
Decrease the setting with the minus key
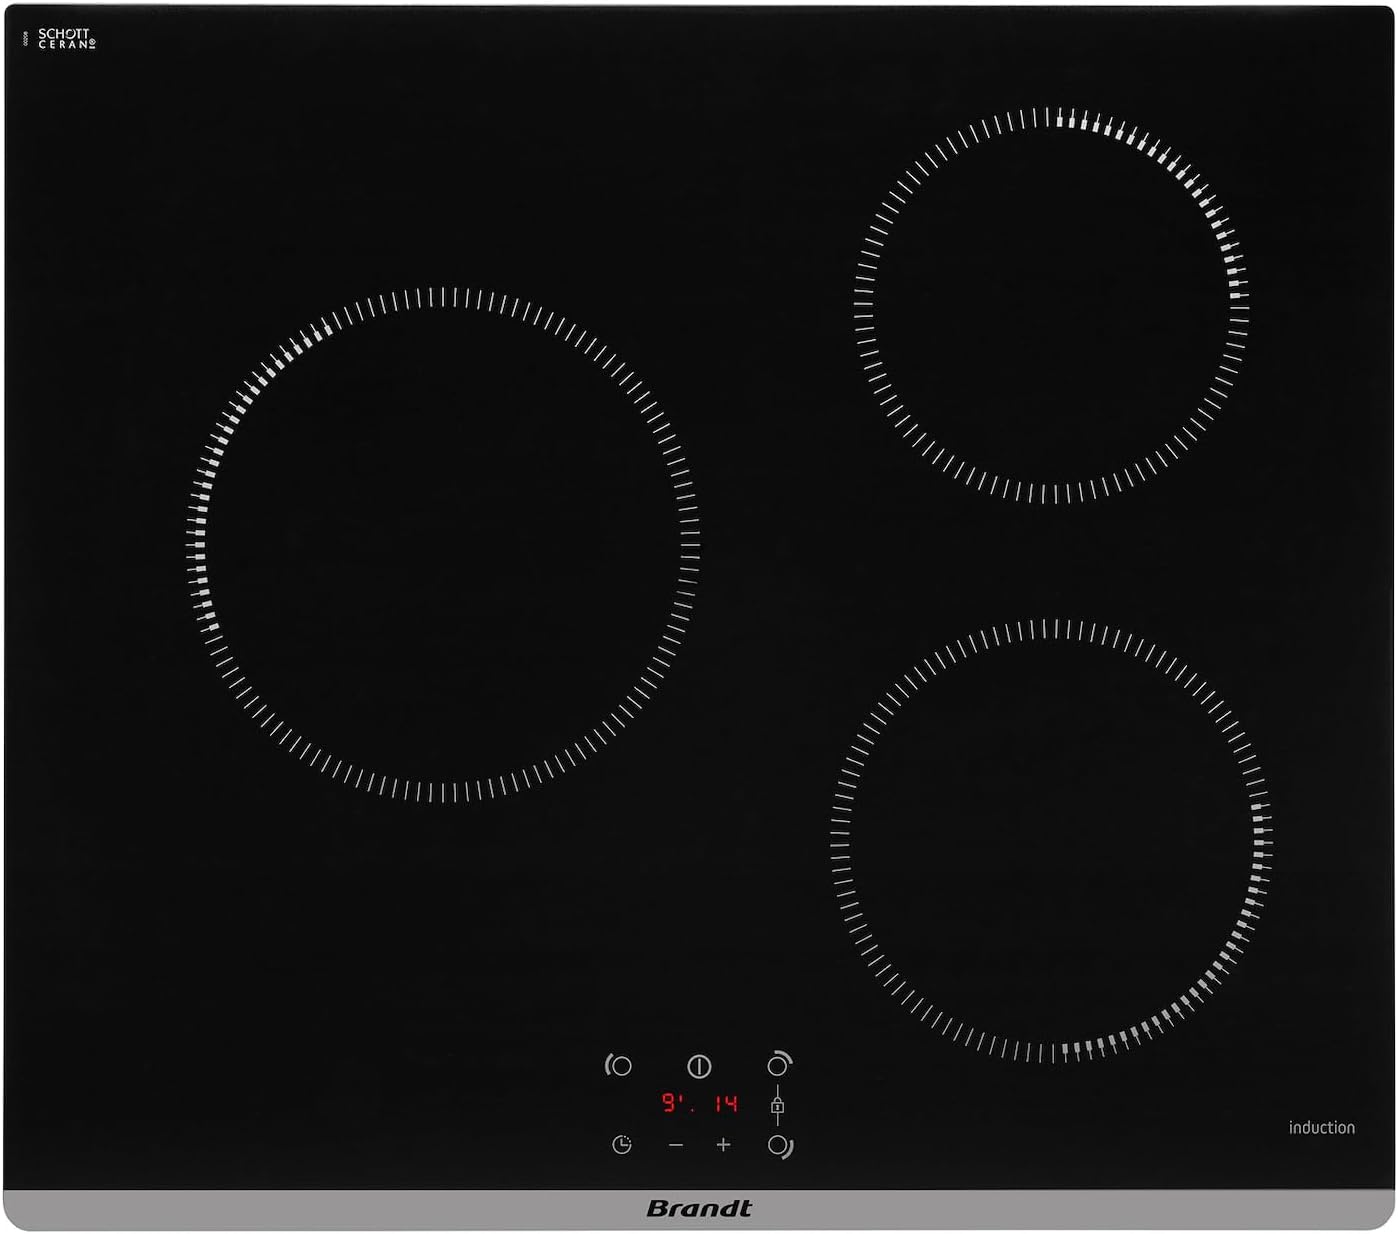click(676, 1145)
